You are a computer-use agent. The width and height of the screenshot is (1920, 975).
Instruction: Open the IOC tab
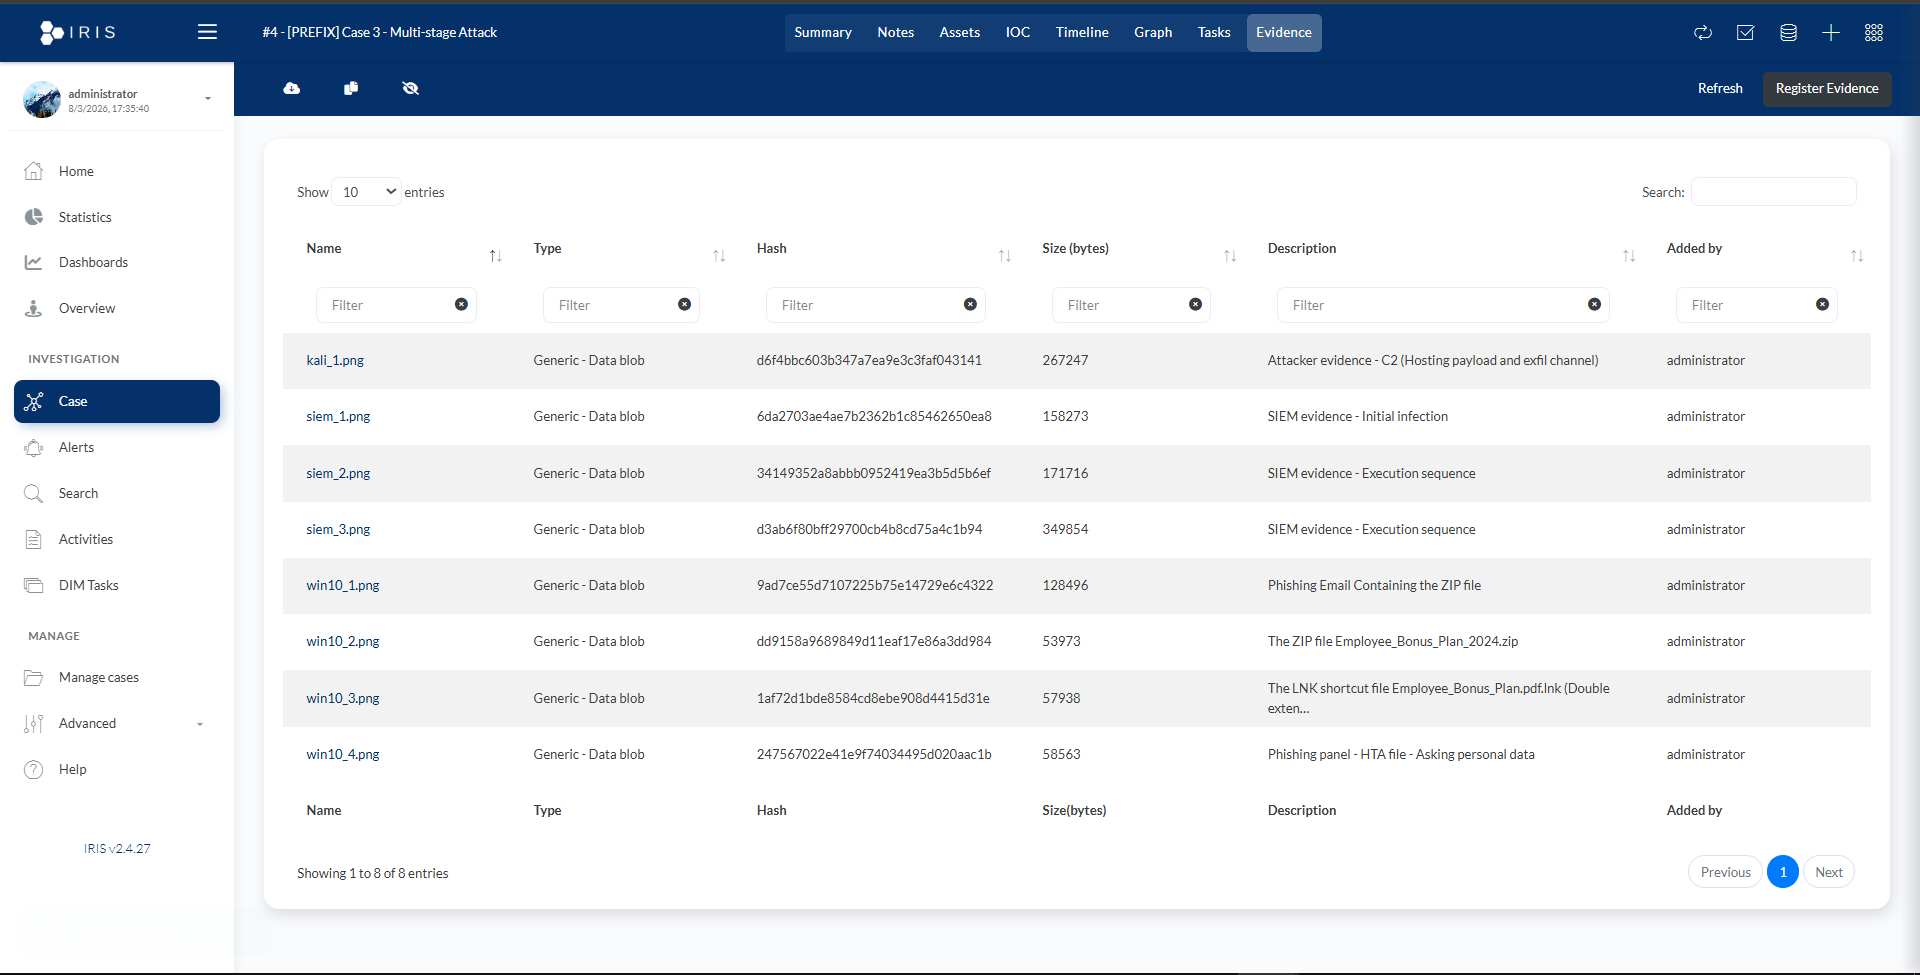[1017, 33]
